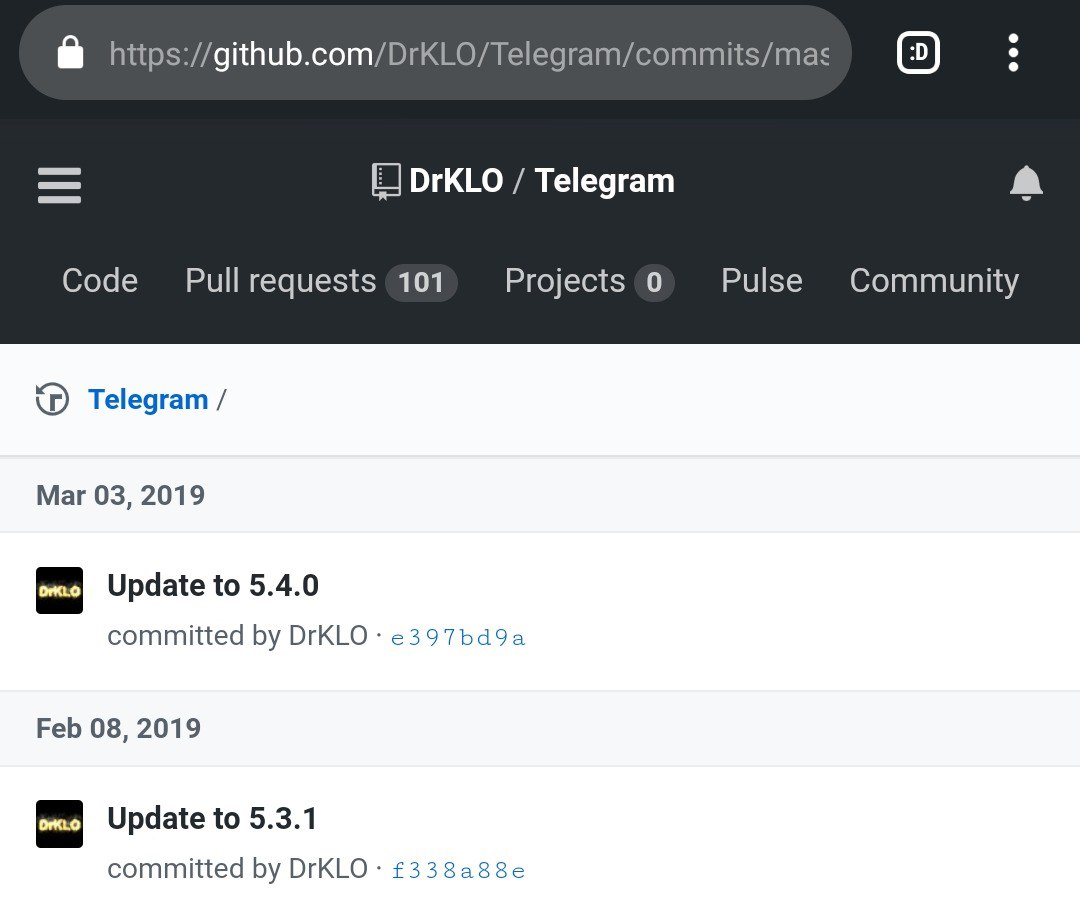The width and height of the screenshot is (1080, 915).
Task: Open the browser three-dot menu
Action: (x=1012, y=52)
